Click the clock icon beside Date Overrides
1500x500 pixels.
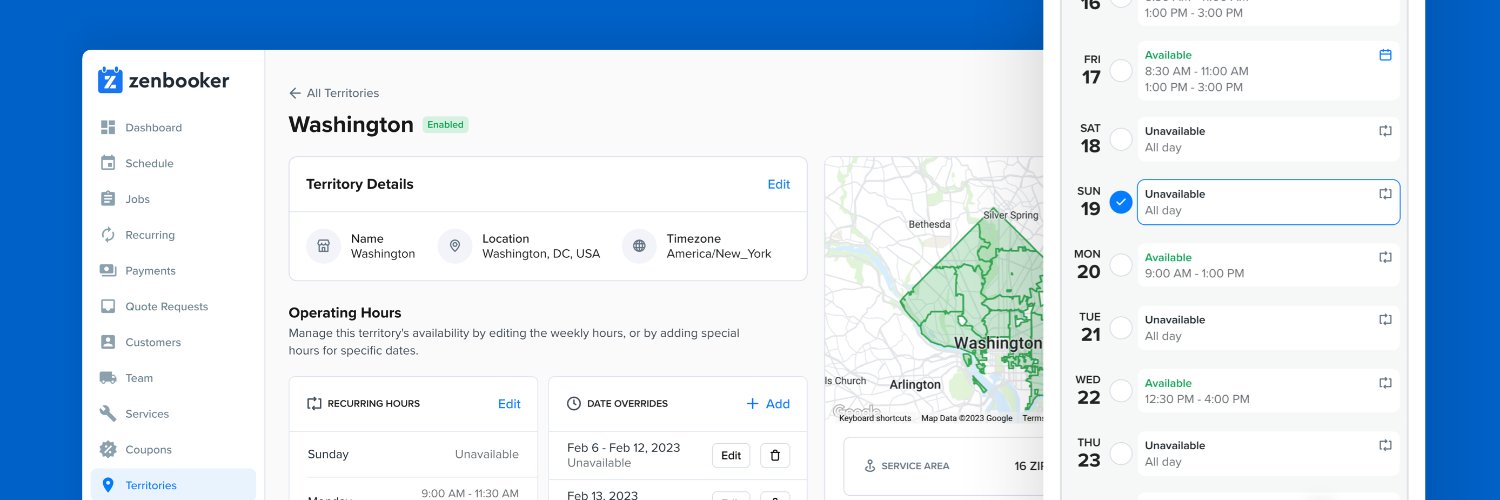click(x=574, y=404)
